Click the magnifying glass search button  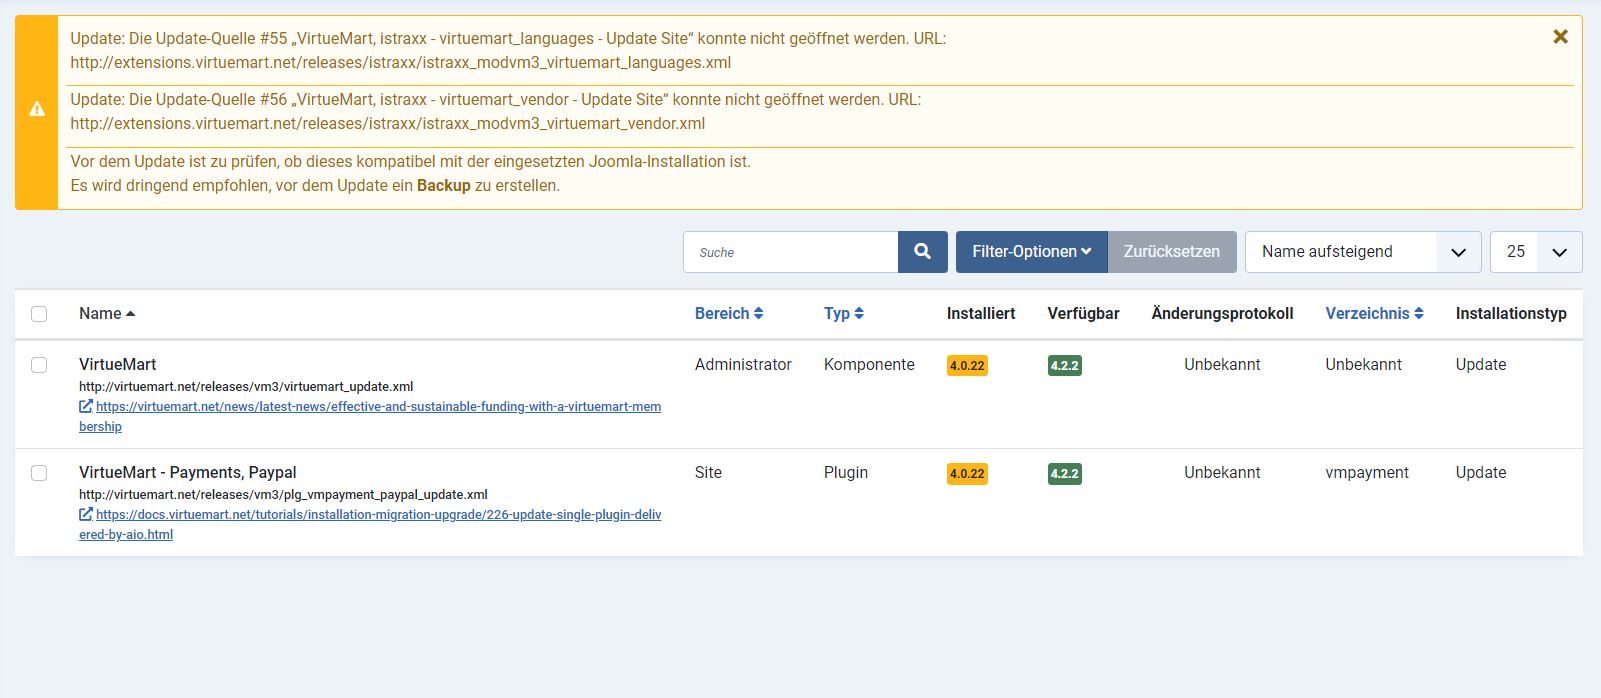(922, 252)
